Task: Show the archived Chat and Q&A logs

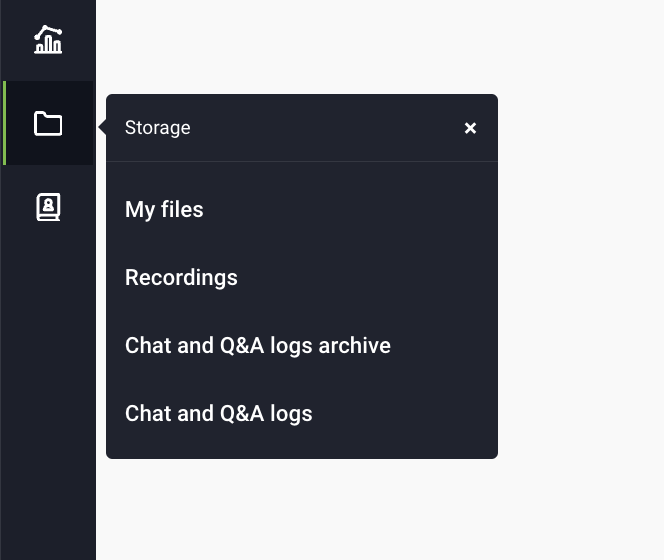Action: [257, 346]
